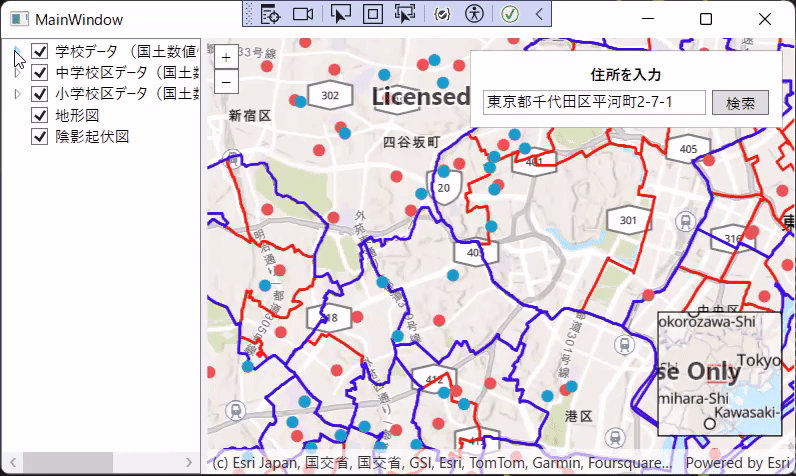The image size is (796, 476).
Task: Click the station icon below 港区 label
Action: (615, 436)
